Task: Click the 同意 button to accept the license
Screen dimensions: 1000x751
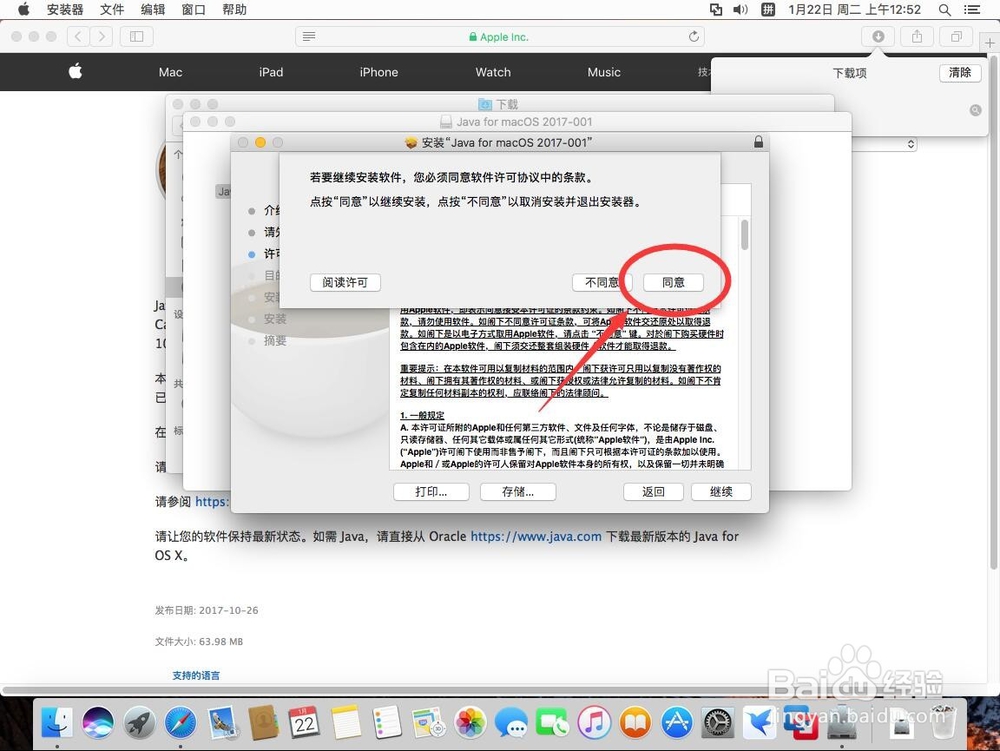Action: coord(672,282)
